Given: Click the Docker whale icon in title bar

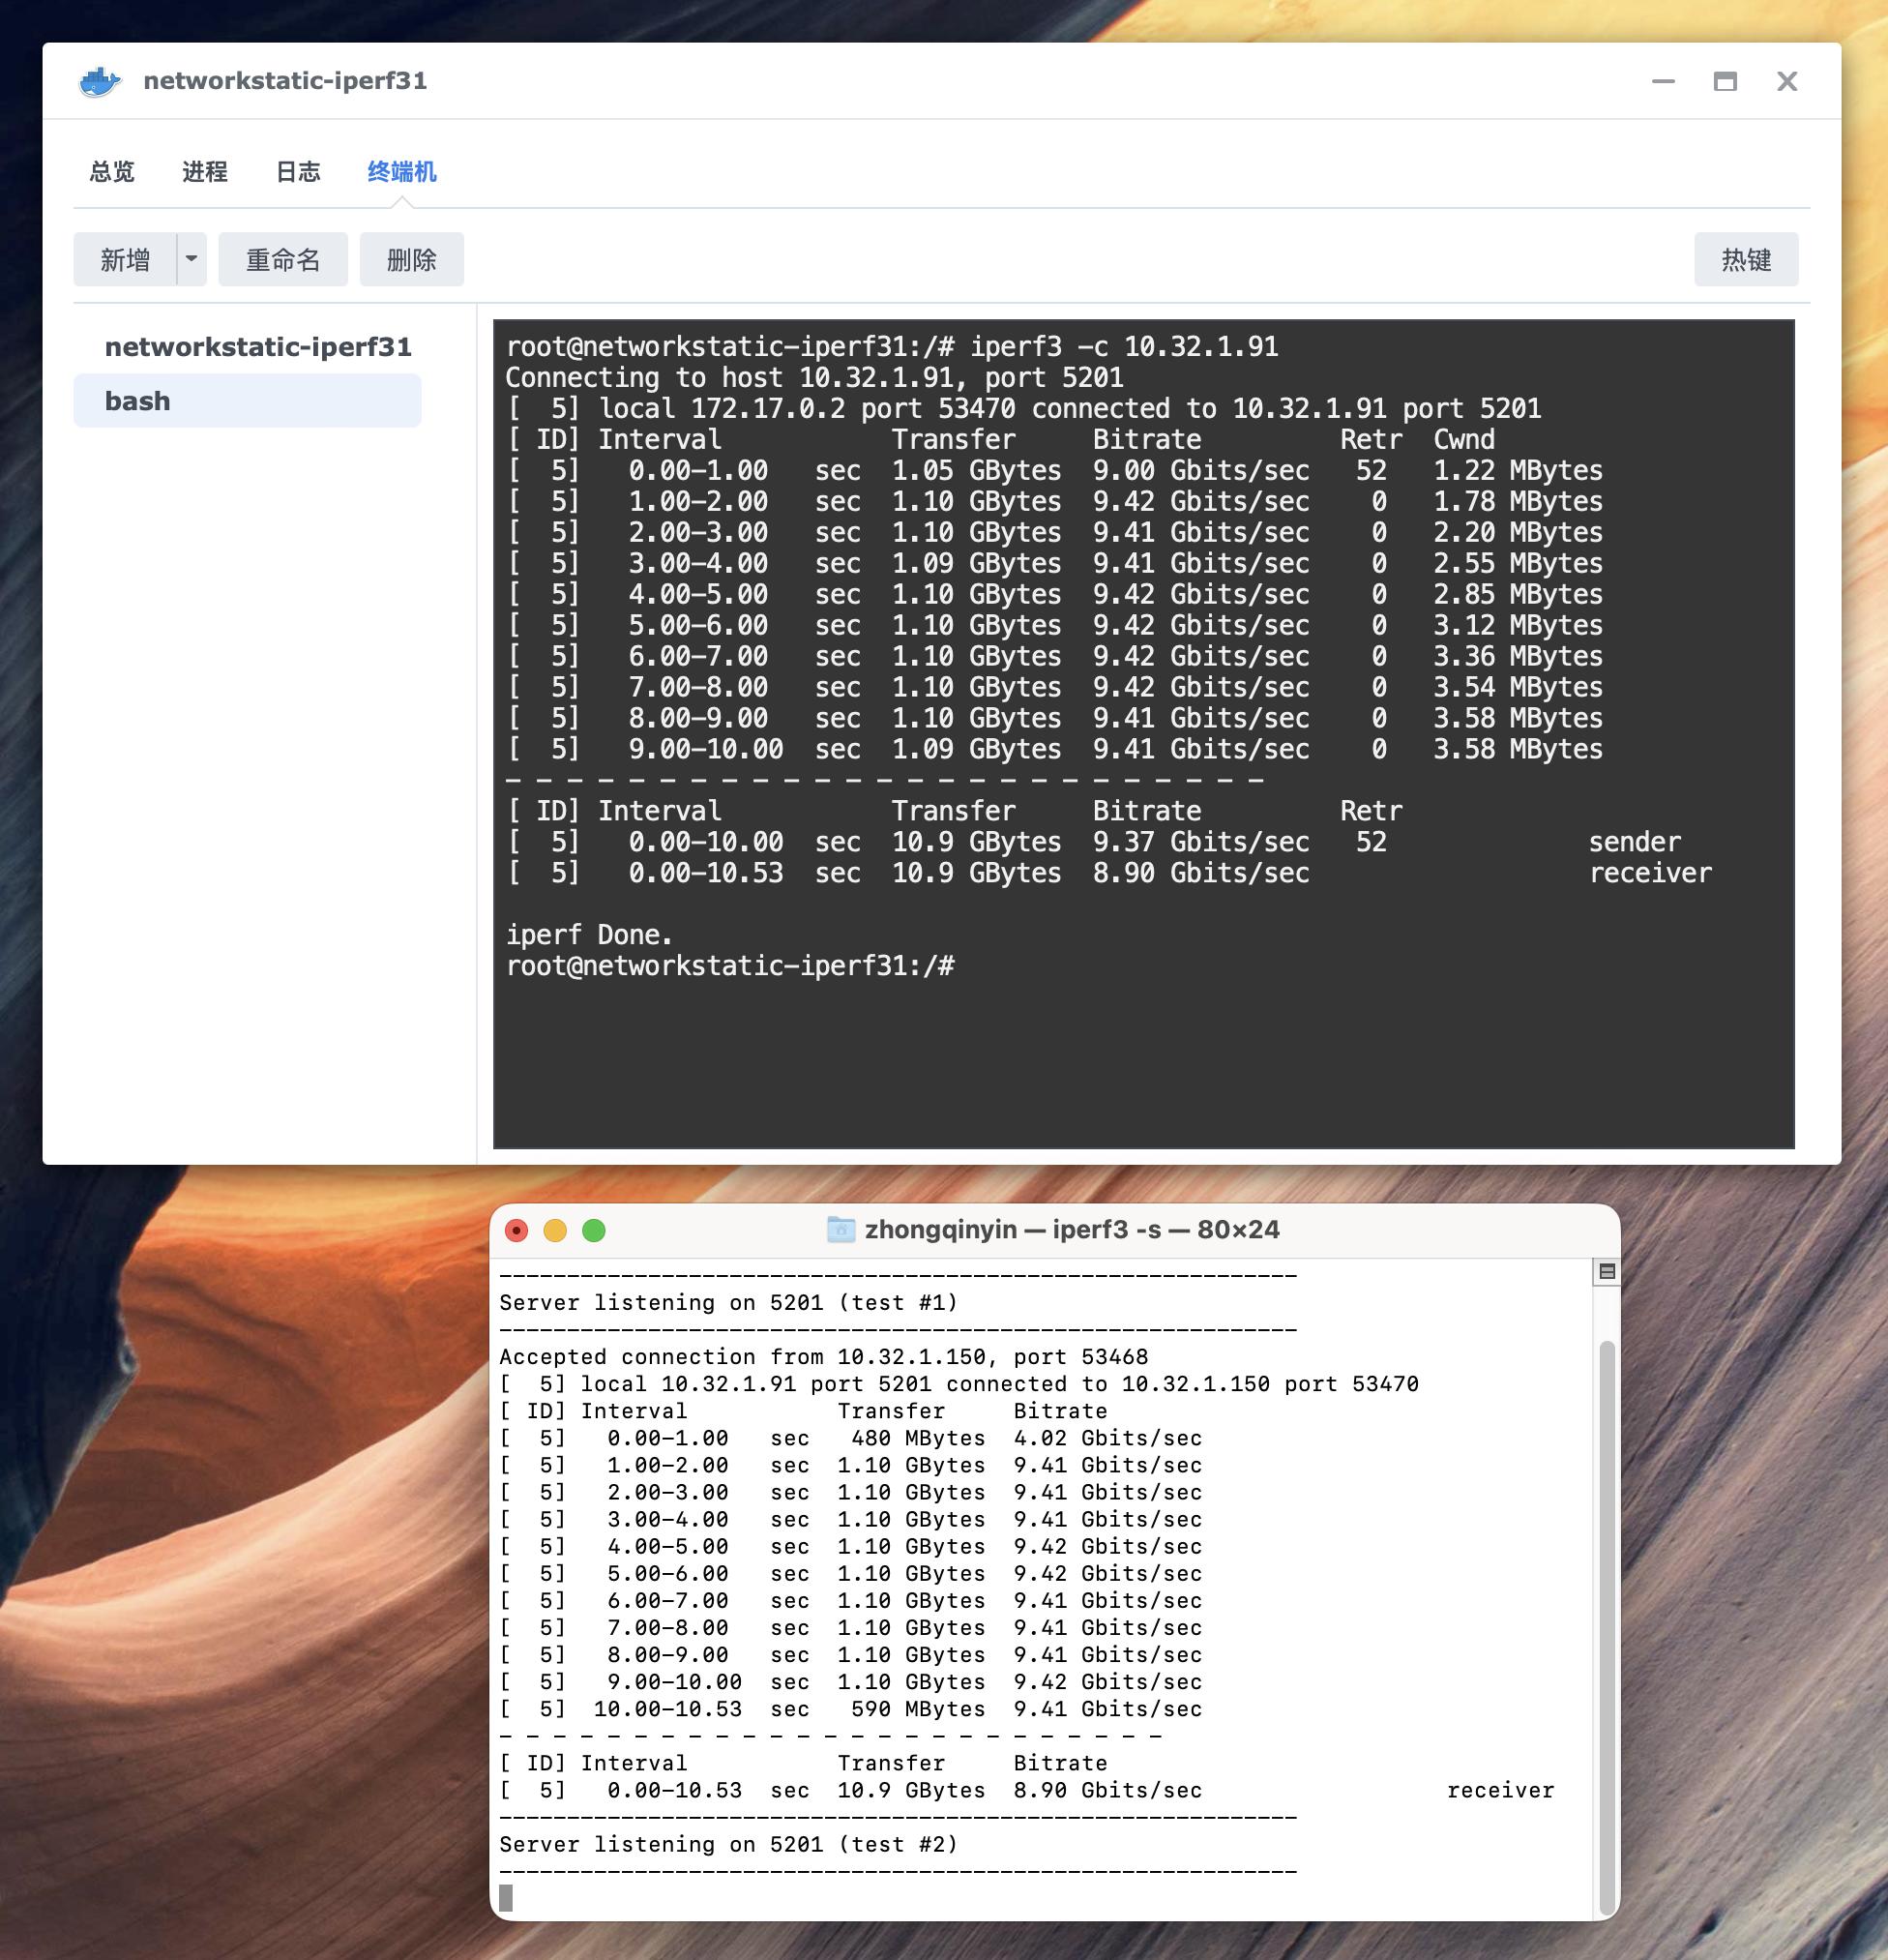Looking at the screenshot, I should click(x=99, y=81).
